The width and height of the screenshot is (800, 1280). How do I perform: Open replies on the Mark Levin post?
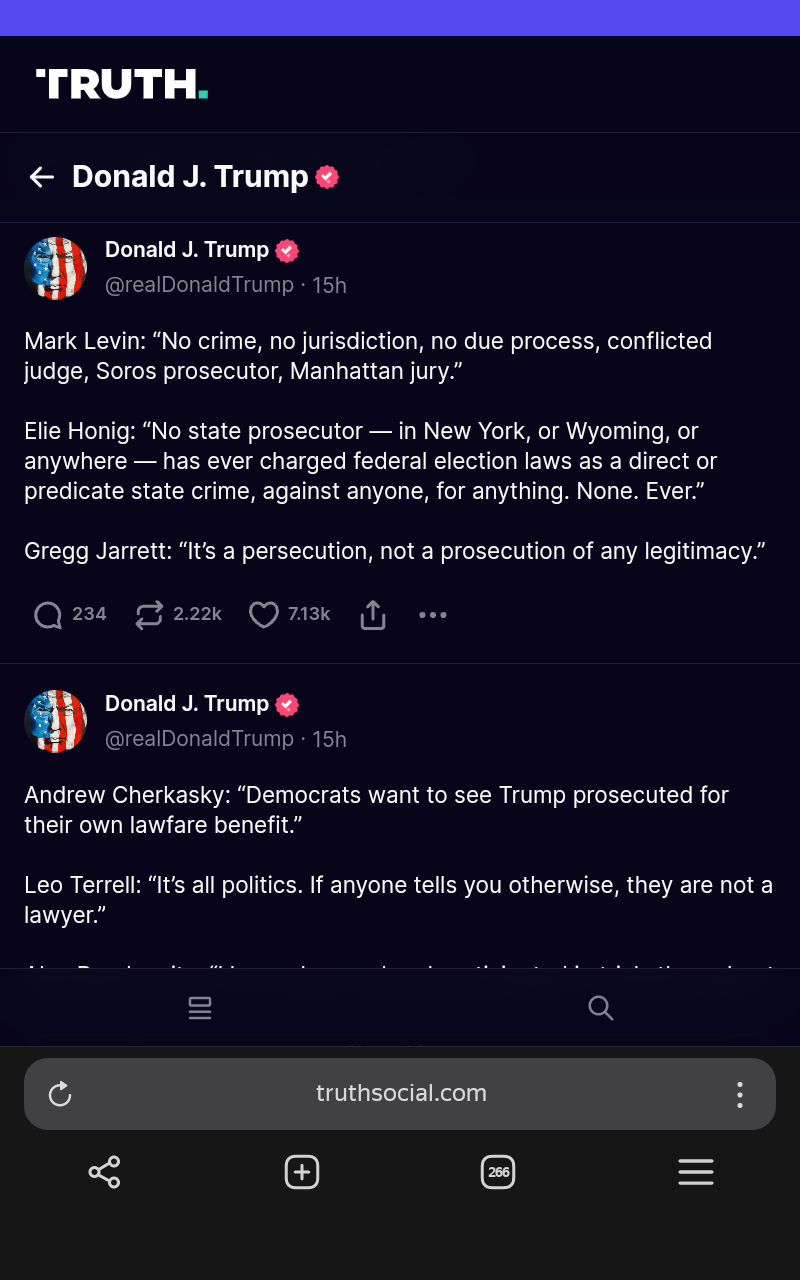coord(48,614)
